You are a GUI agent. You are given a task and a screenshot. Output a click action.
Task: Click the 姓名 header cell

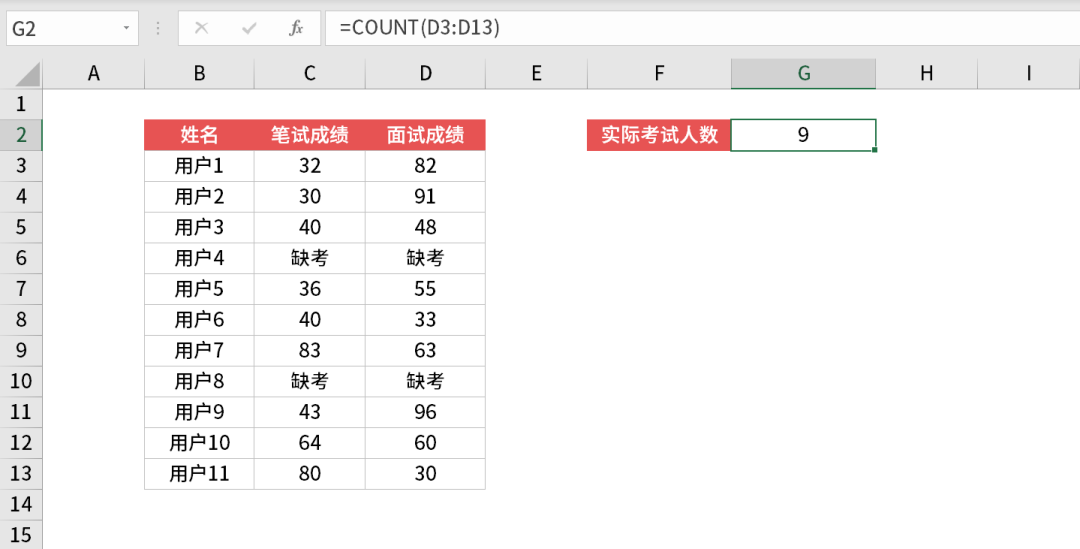coord(199,135)
